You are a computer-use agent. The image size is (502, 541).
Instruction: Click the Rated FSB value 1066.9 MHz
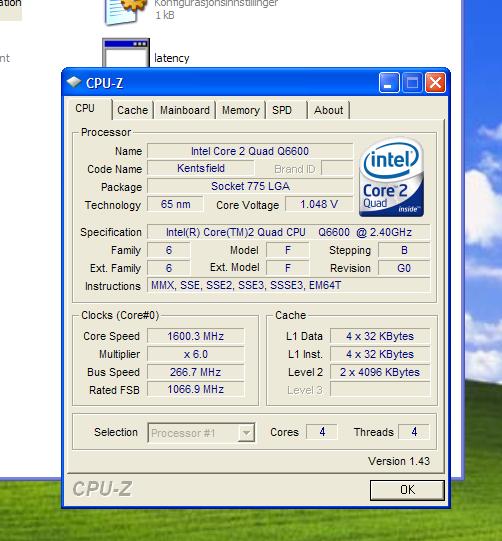coord(196,390)
